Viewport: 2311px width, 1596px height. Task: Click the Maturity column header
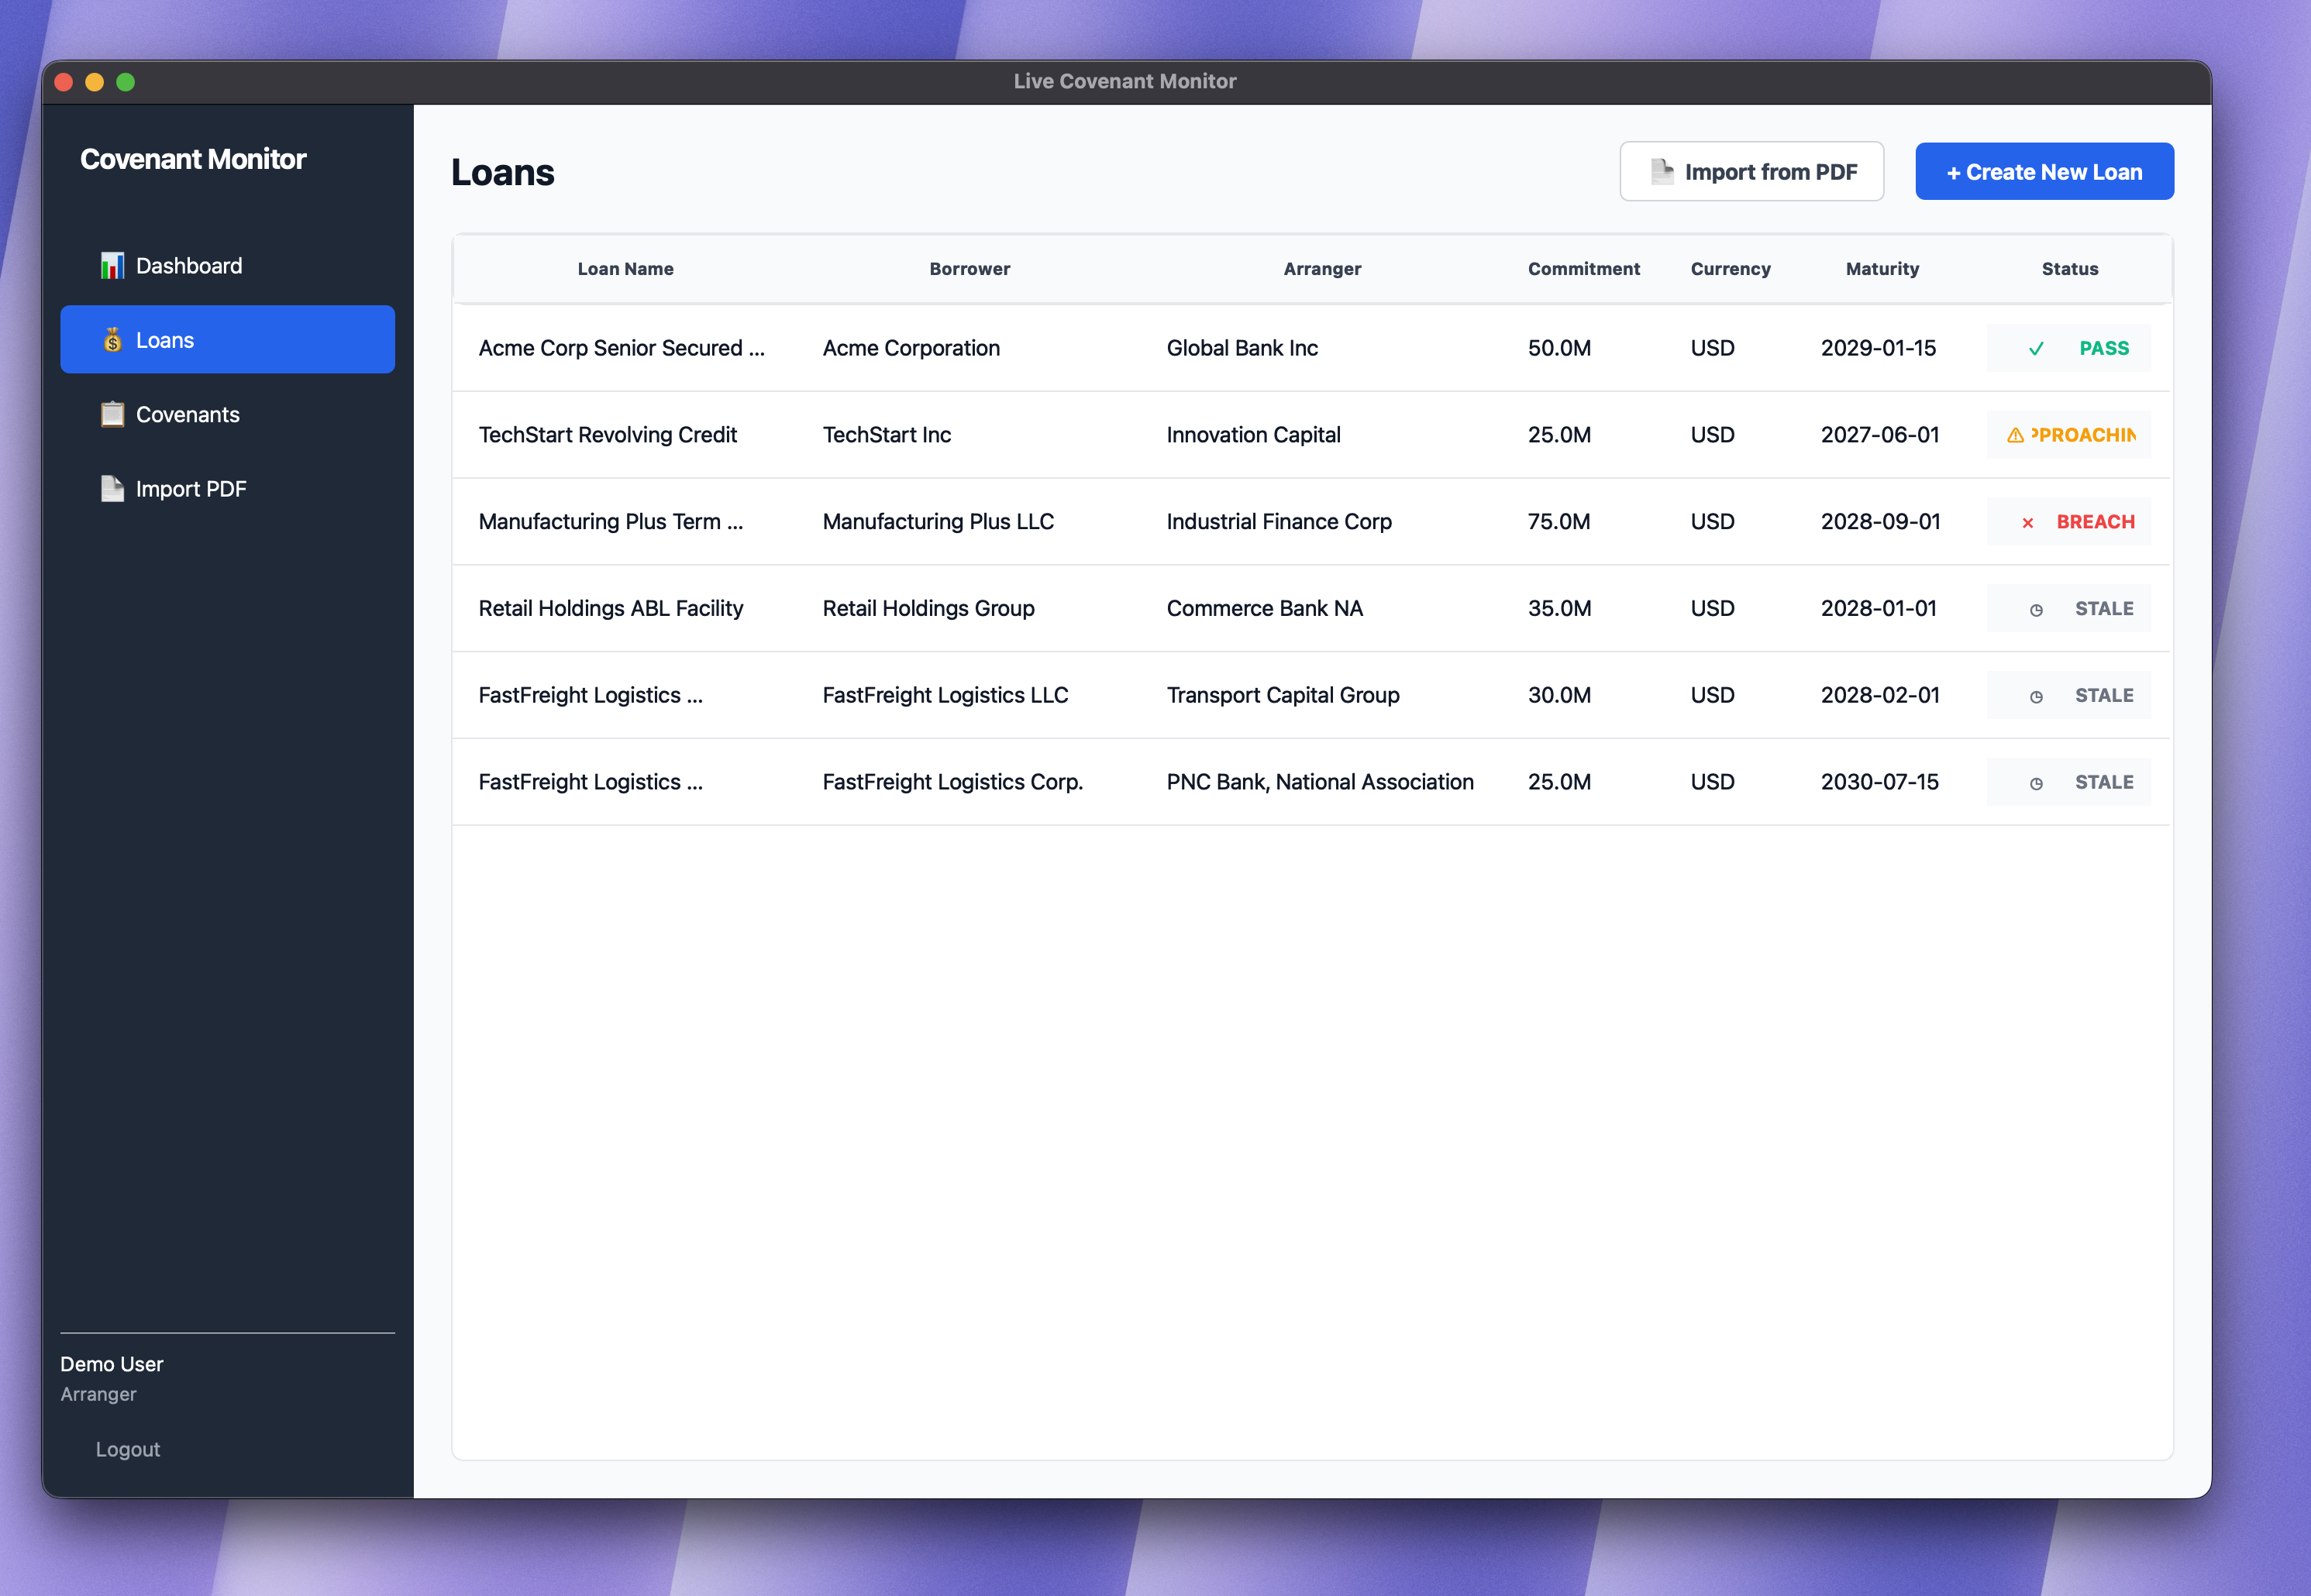(1881, 269)
